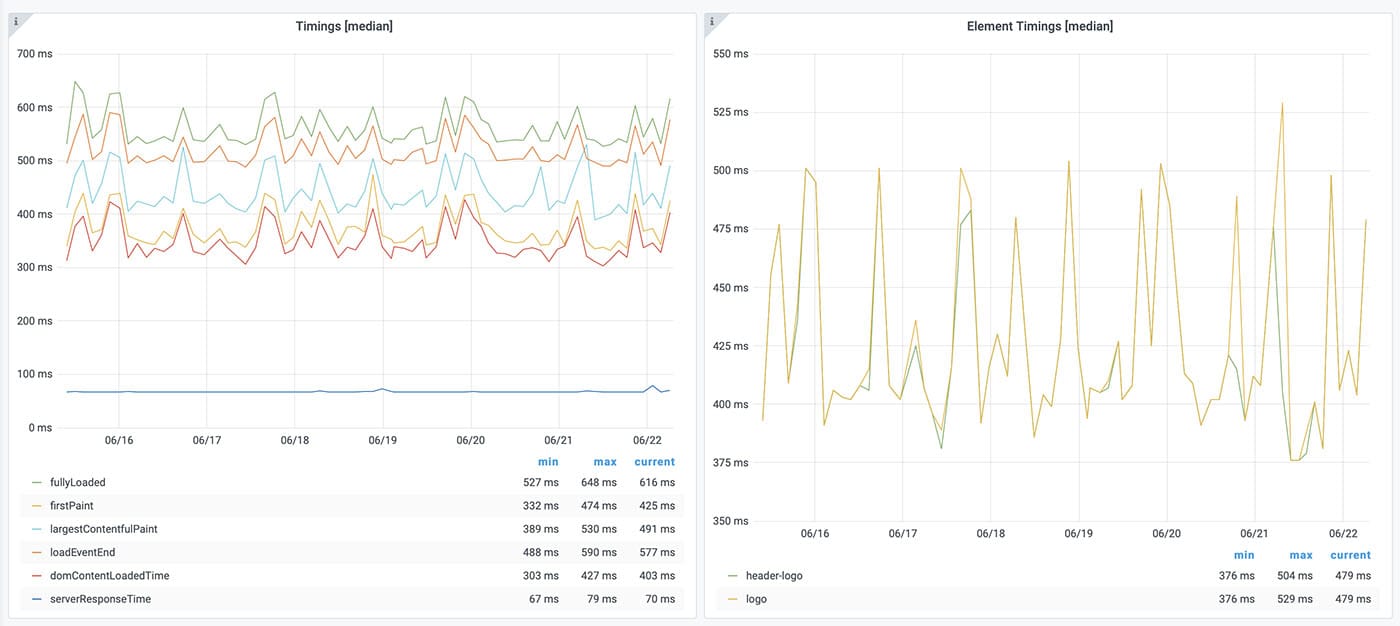
Task: Open the Timings [median] panel title menu
Action: point(344,26)
